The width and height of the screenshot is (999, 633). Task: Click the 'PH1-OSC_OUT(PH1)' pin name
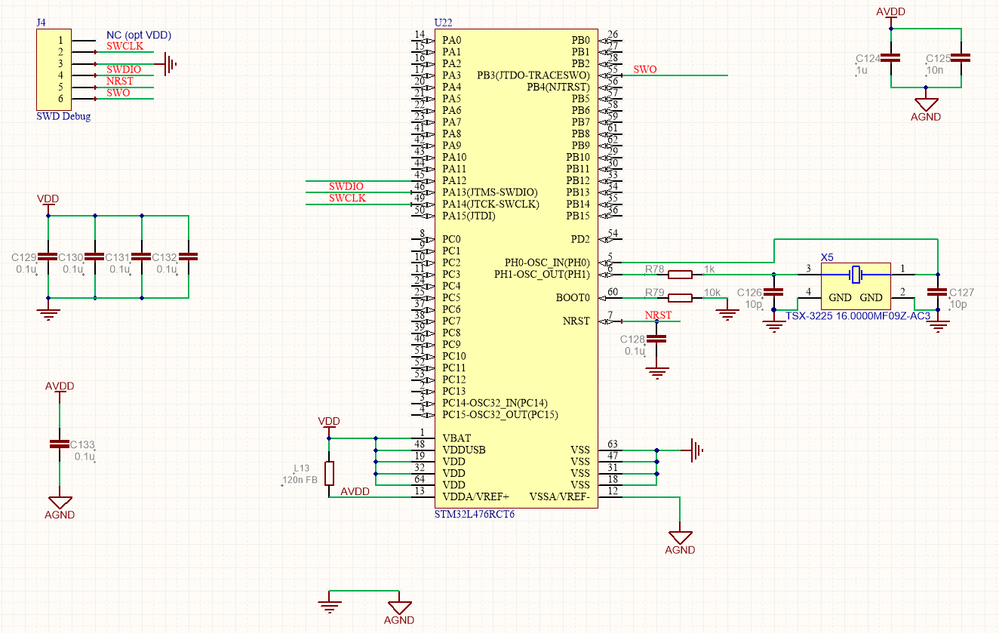click(542, 274)
